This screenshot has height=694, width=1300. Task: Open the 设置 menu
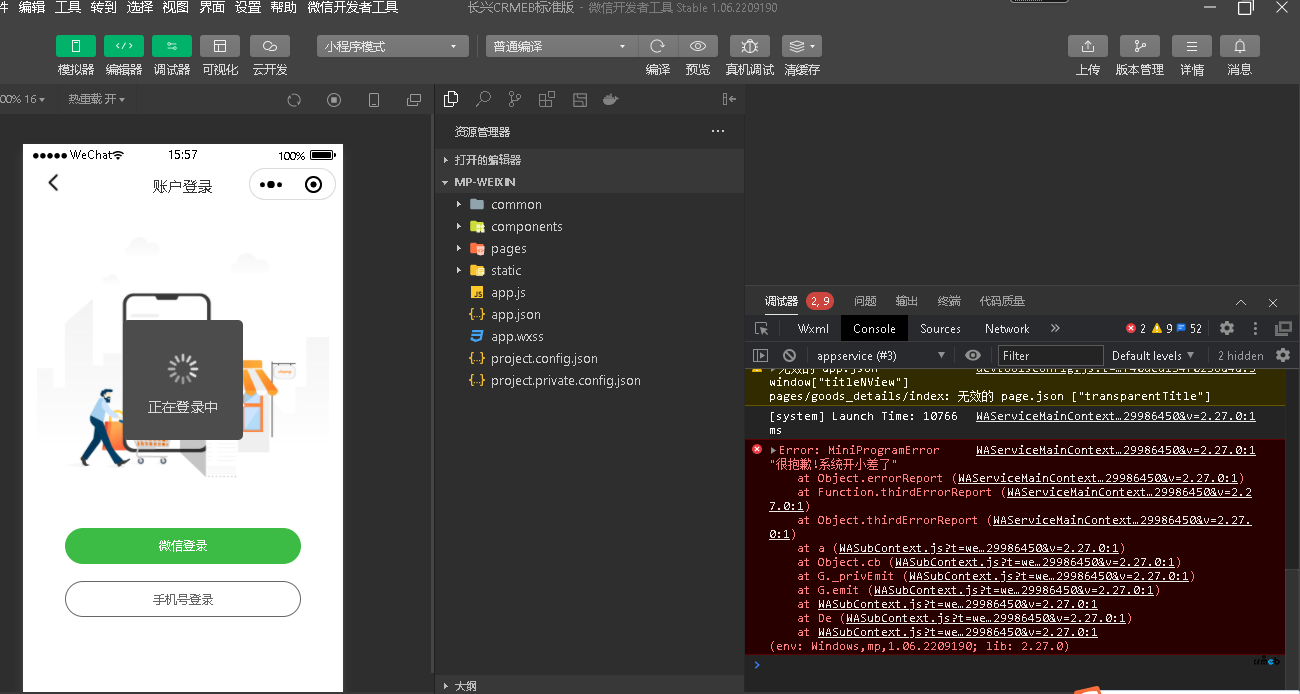tap(248, 7)
